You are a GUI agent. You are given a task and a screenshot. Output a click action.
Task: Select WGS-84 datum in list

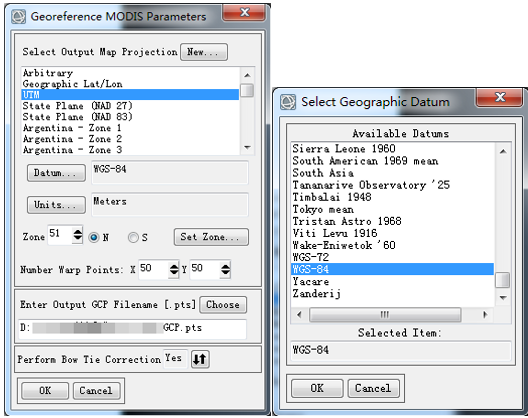click(x=393, y=269)
